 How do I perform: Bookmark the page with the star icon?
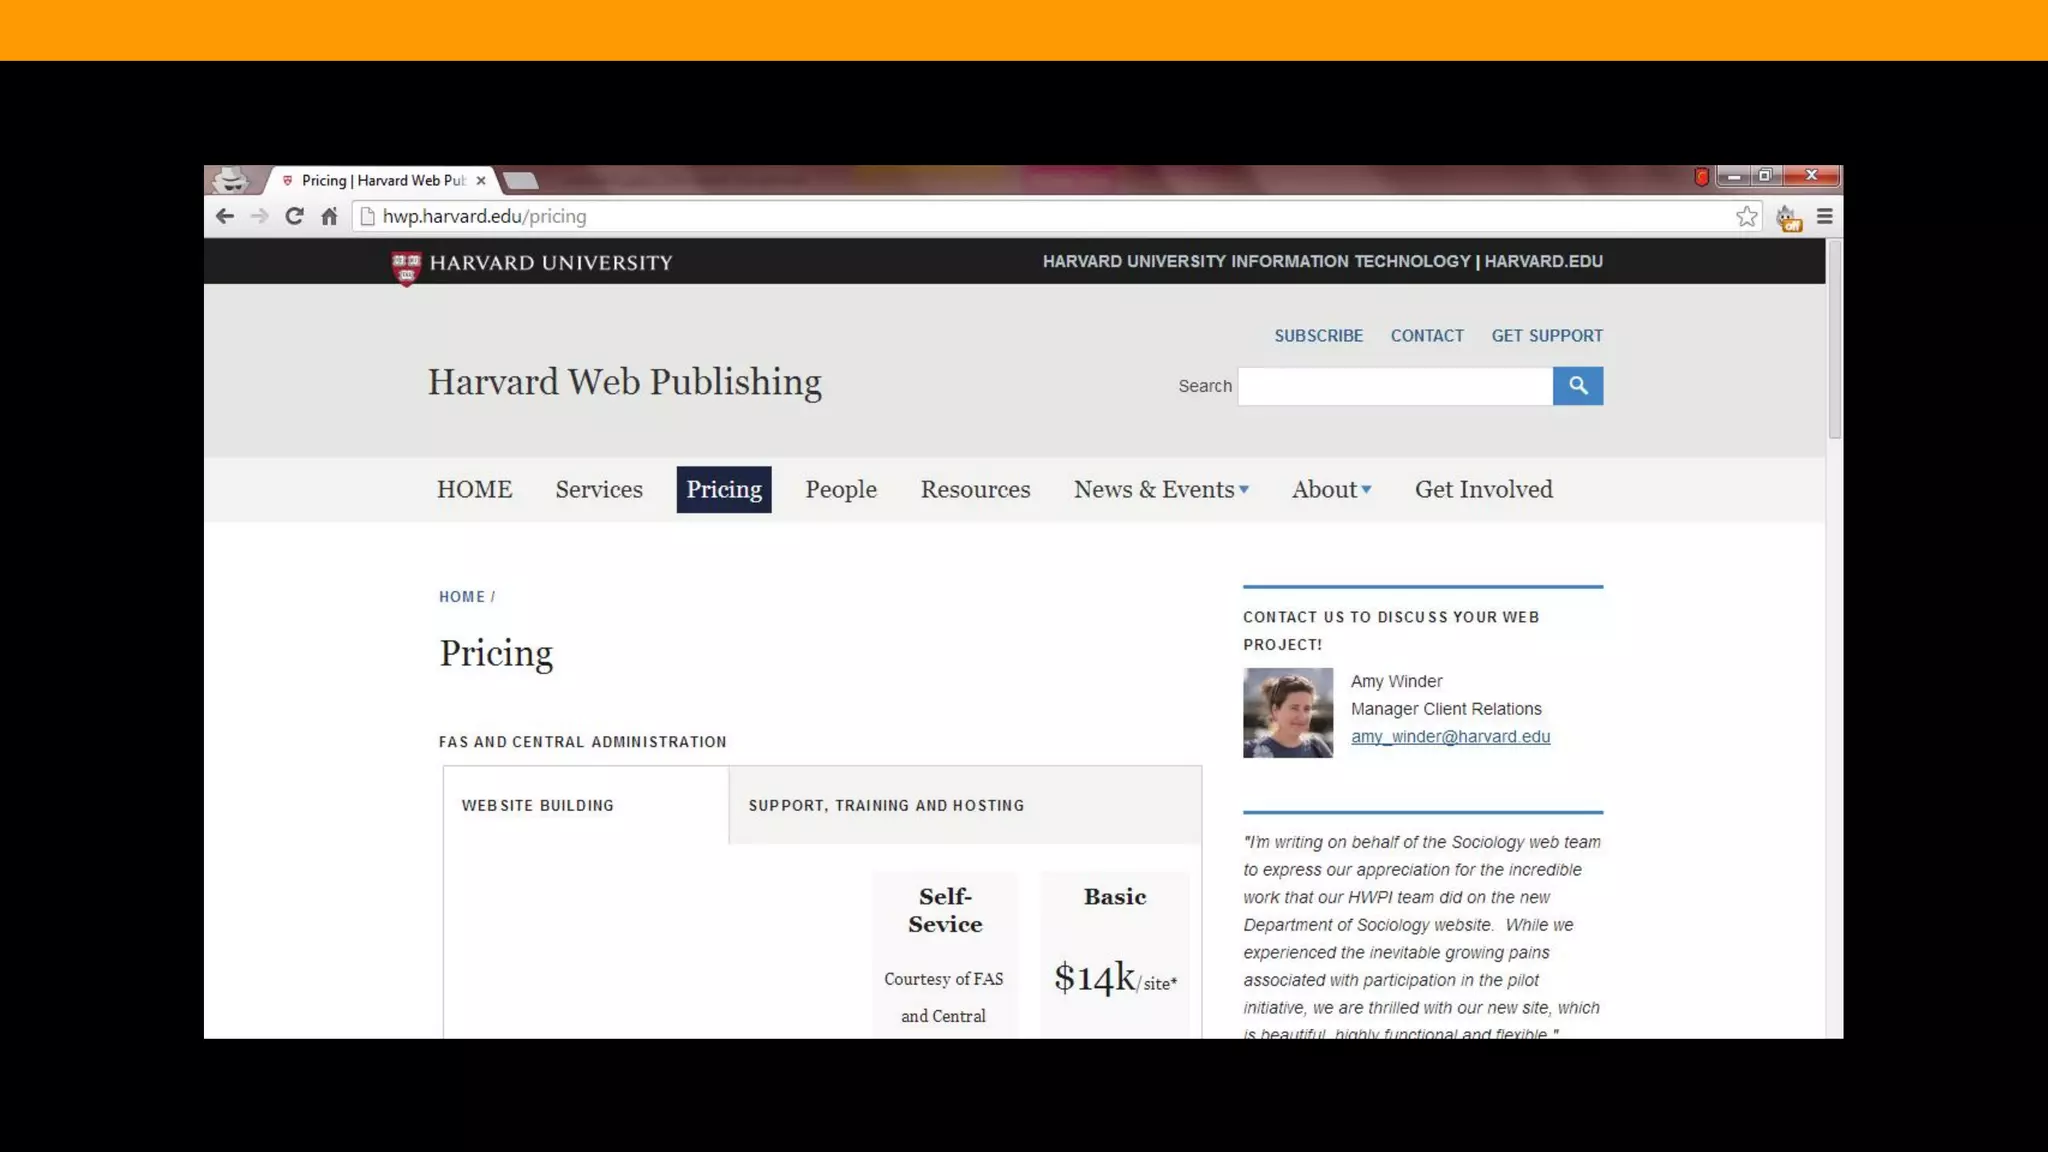click(x=1747, y=216)
